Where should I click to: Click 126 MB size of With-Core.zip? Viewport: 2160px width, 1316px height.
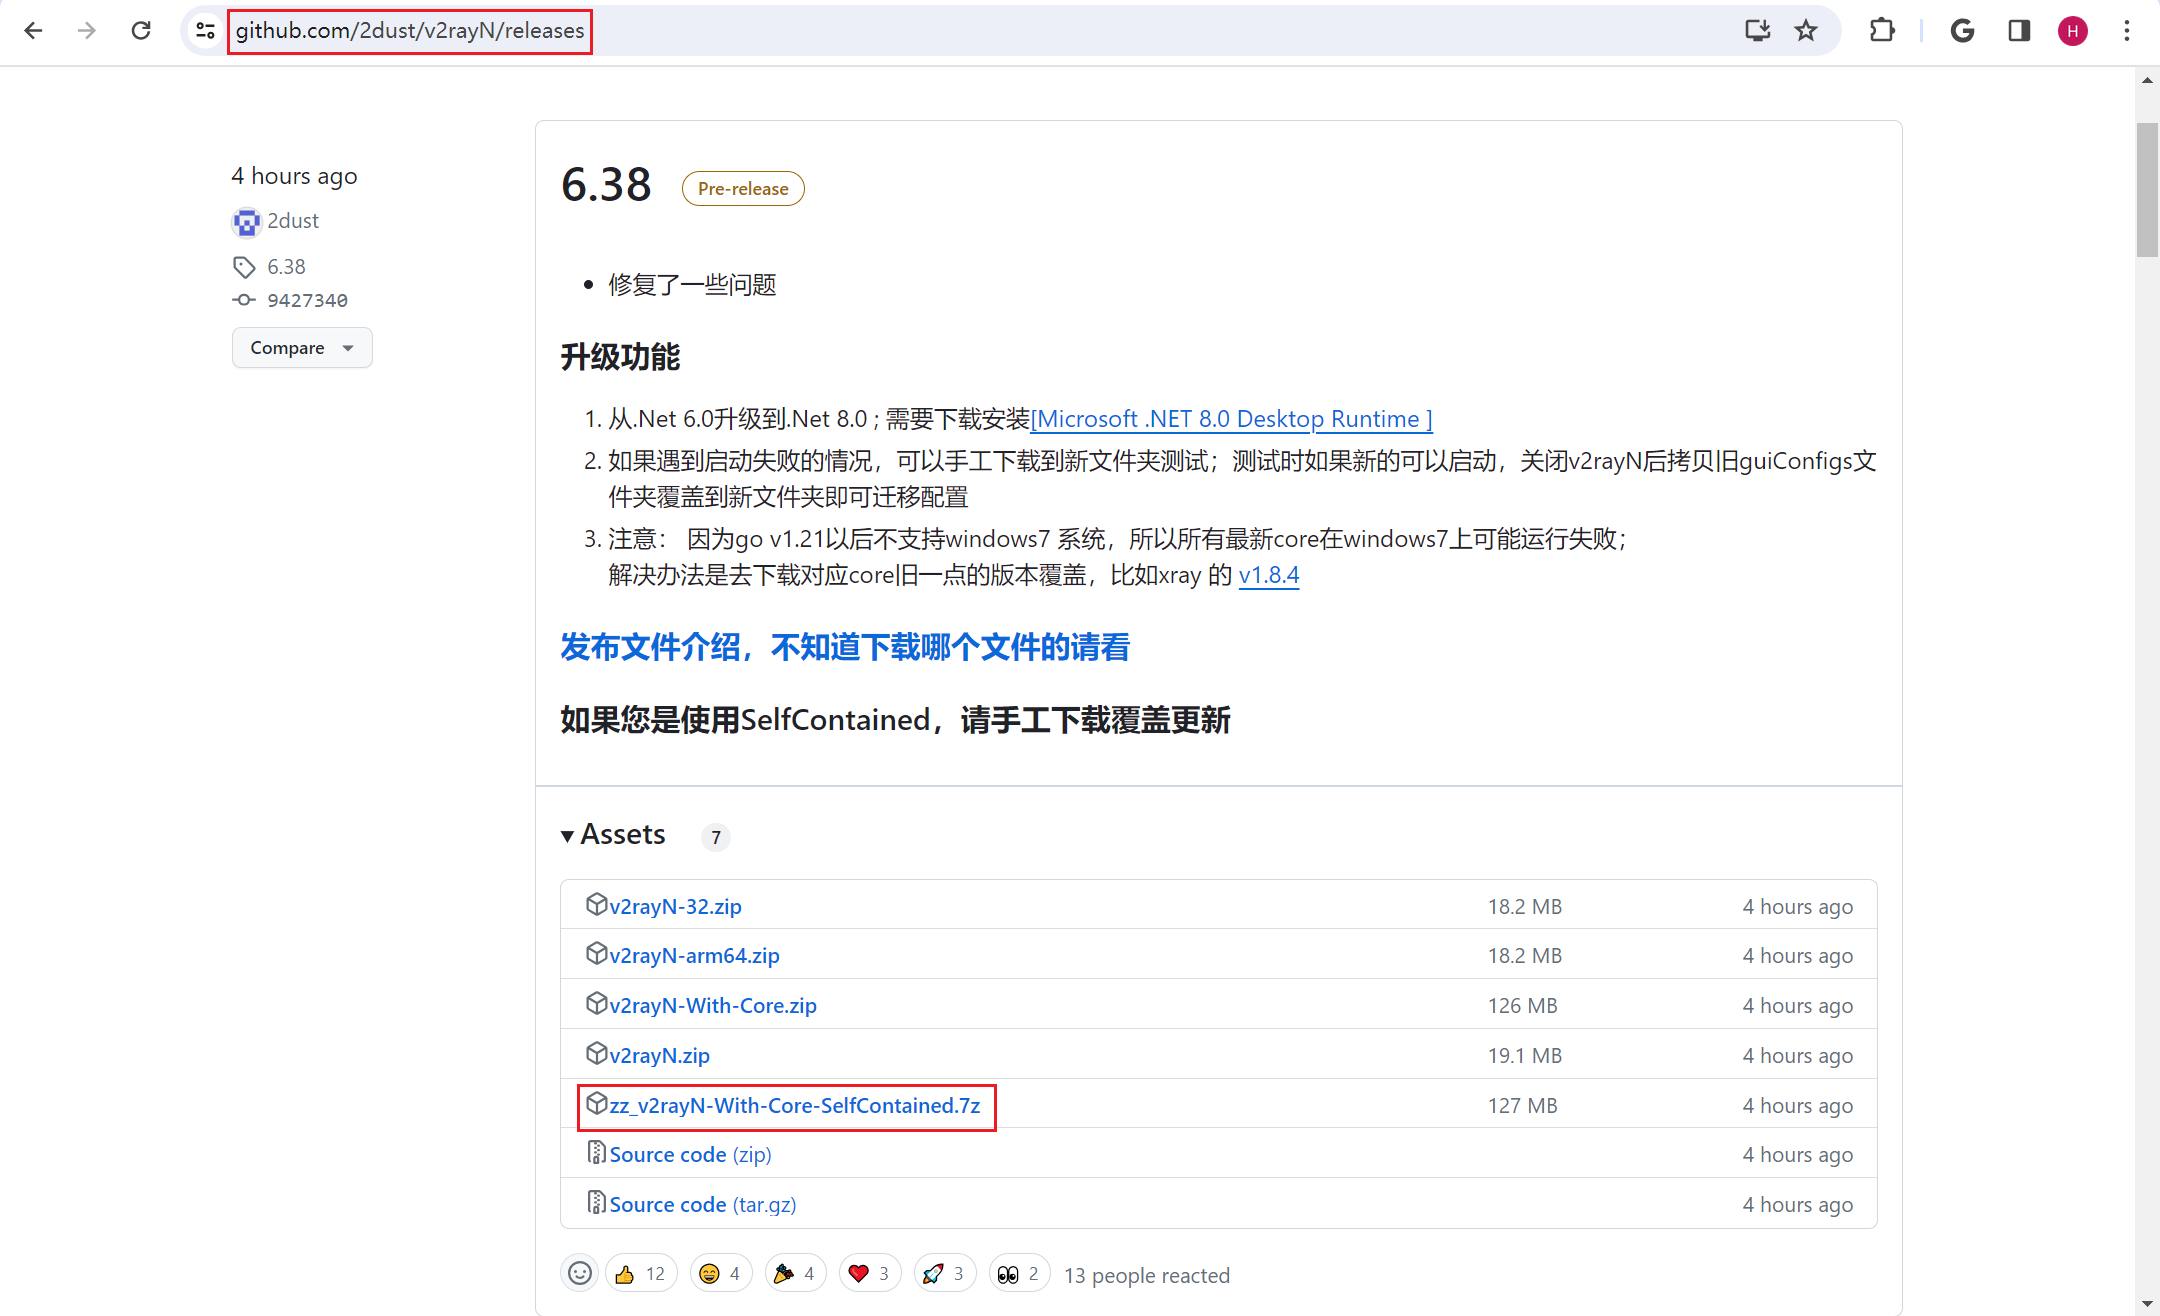[1522, 1005]
